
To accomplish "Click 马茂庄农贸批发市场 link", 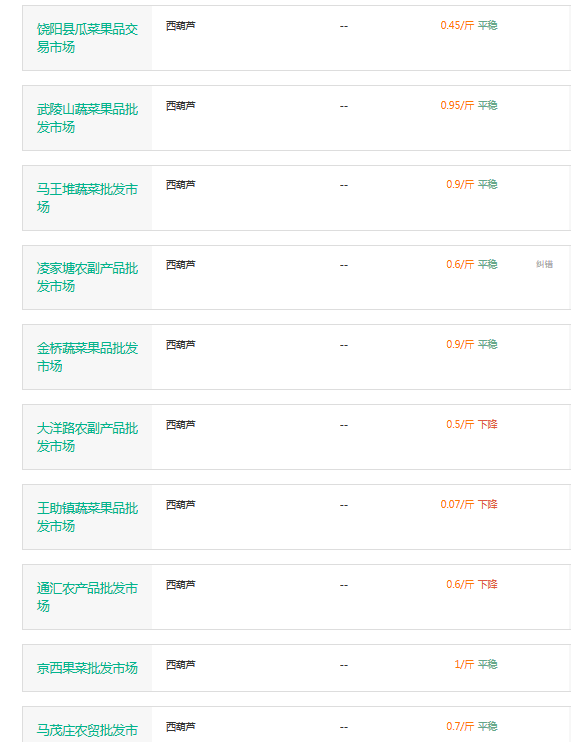I will click(88, 730).
